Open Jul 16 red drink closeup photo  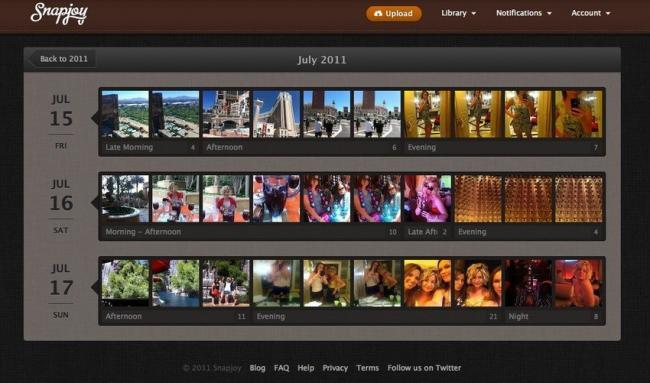276,199
